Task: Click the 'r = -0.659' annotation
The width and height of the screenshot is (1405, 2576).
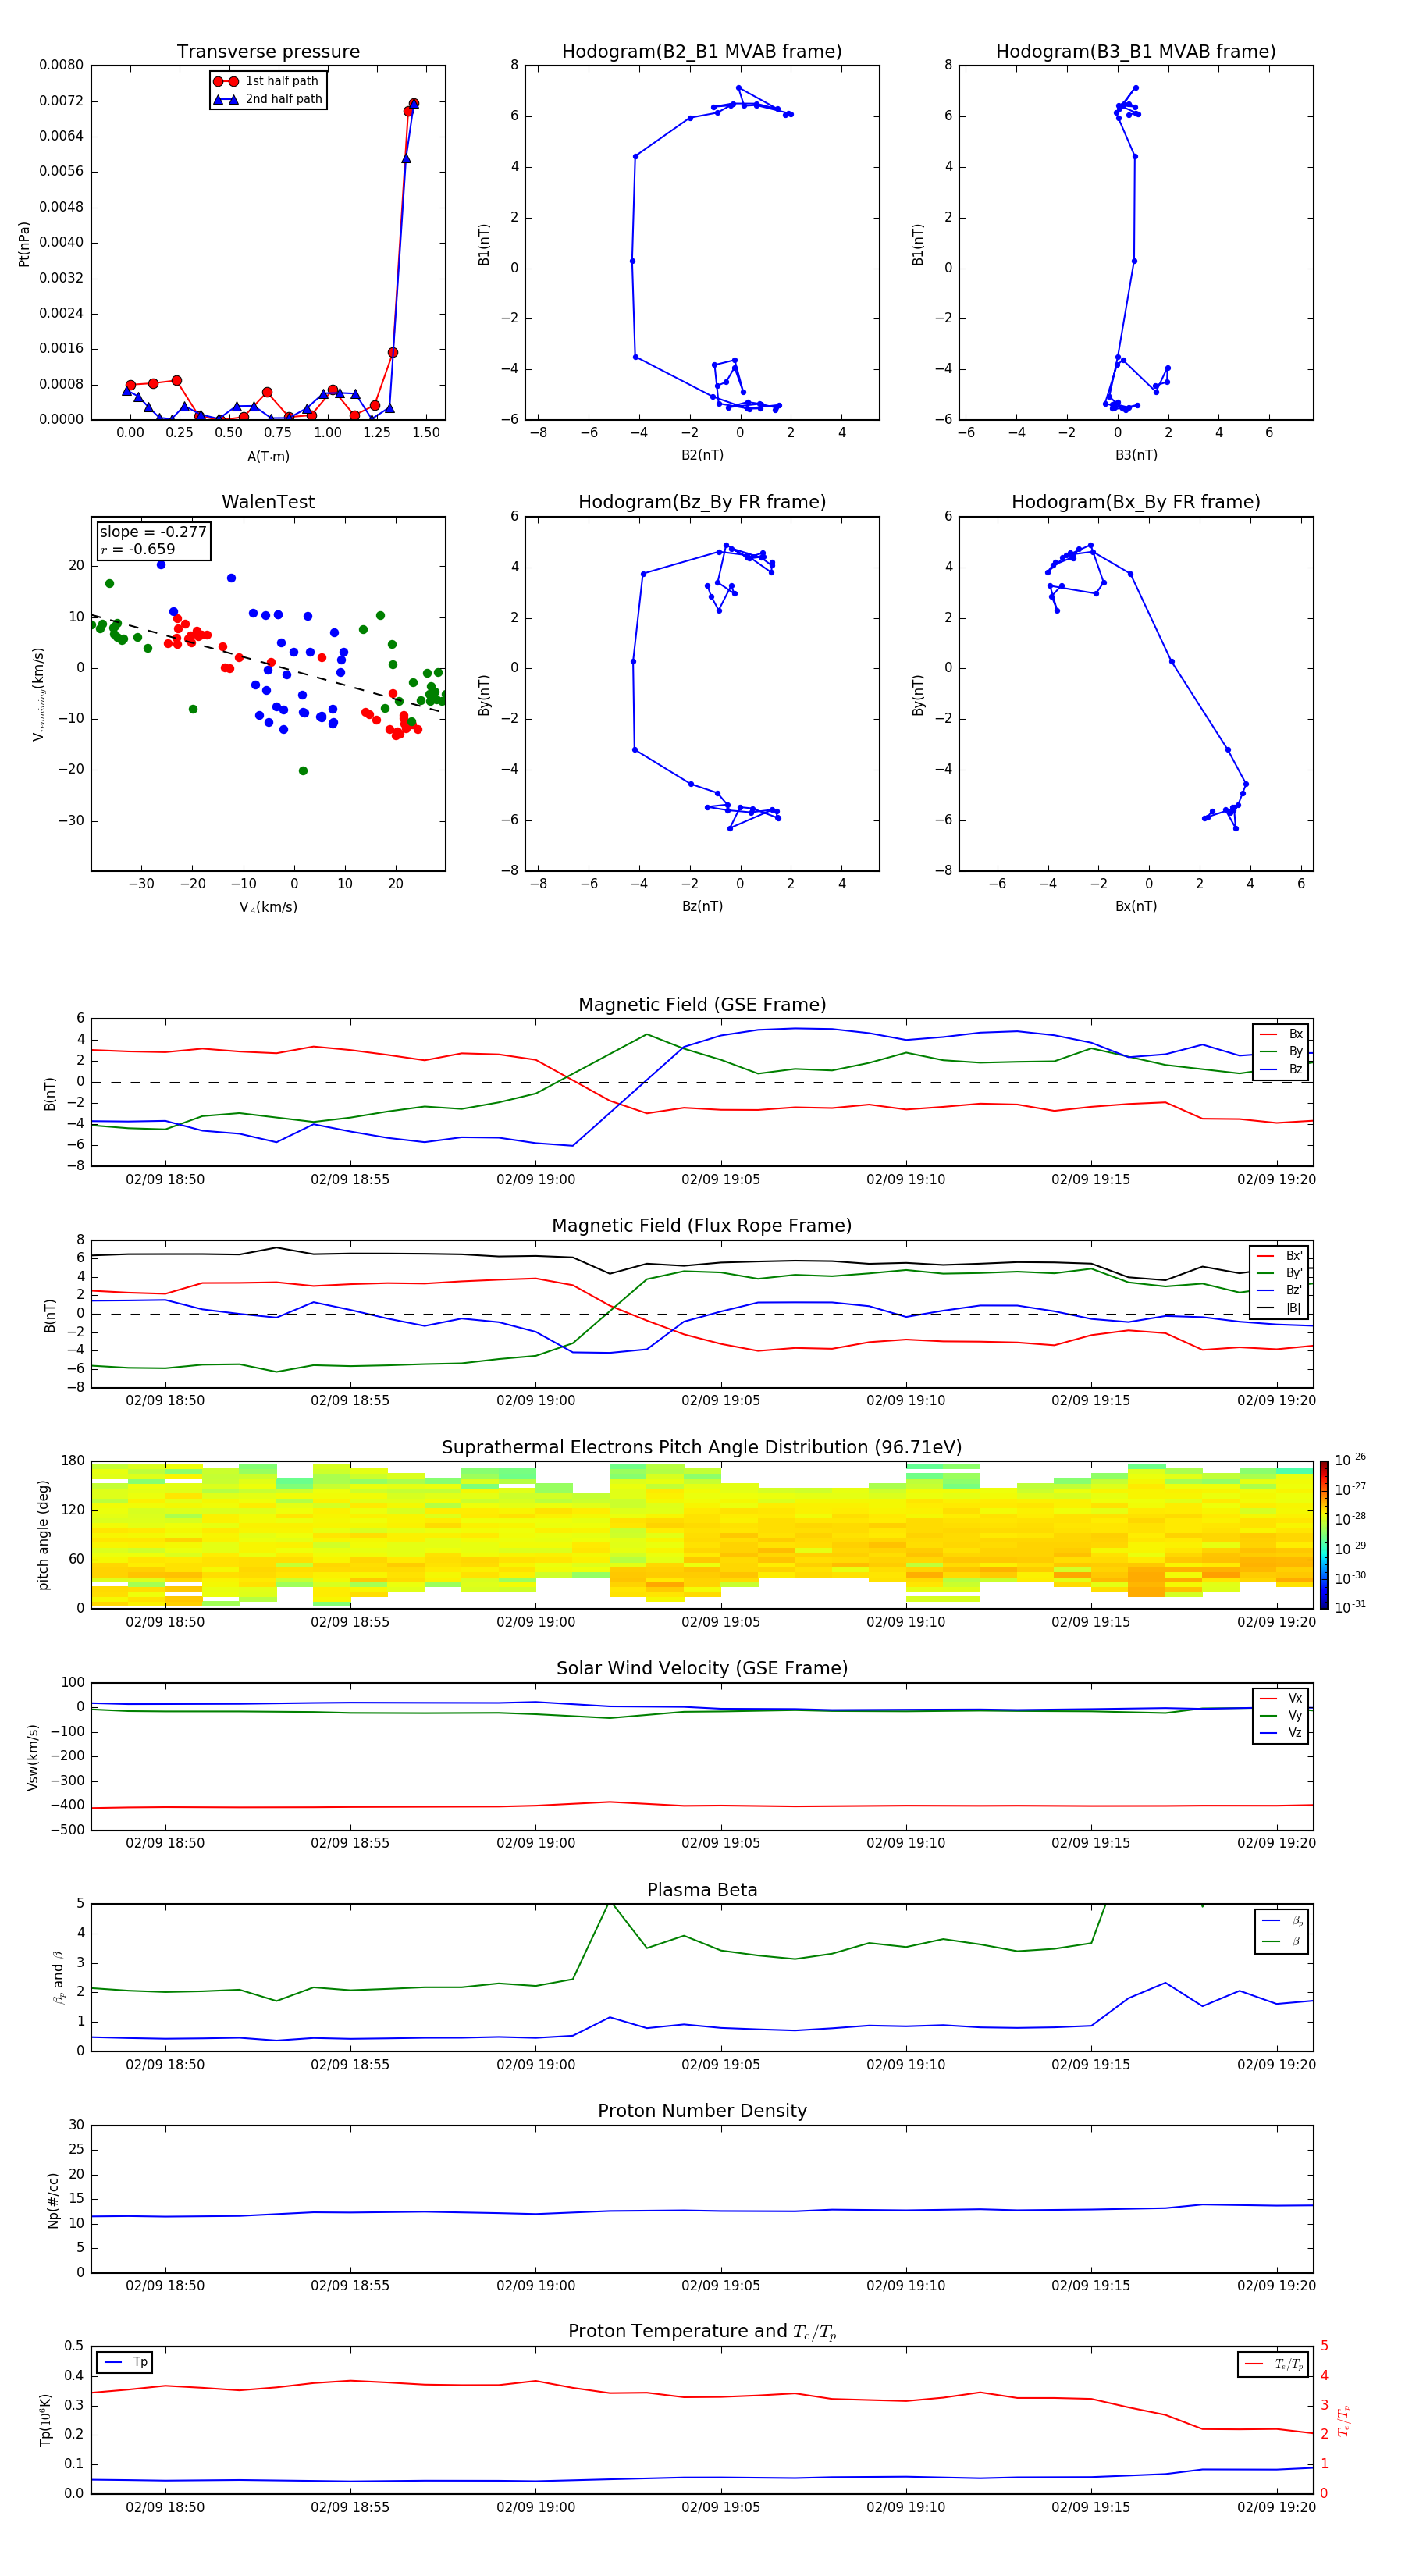Action: (138, 549)
